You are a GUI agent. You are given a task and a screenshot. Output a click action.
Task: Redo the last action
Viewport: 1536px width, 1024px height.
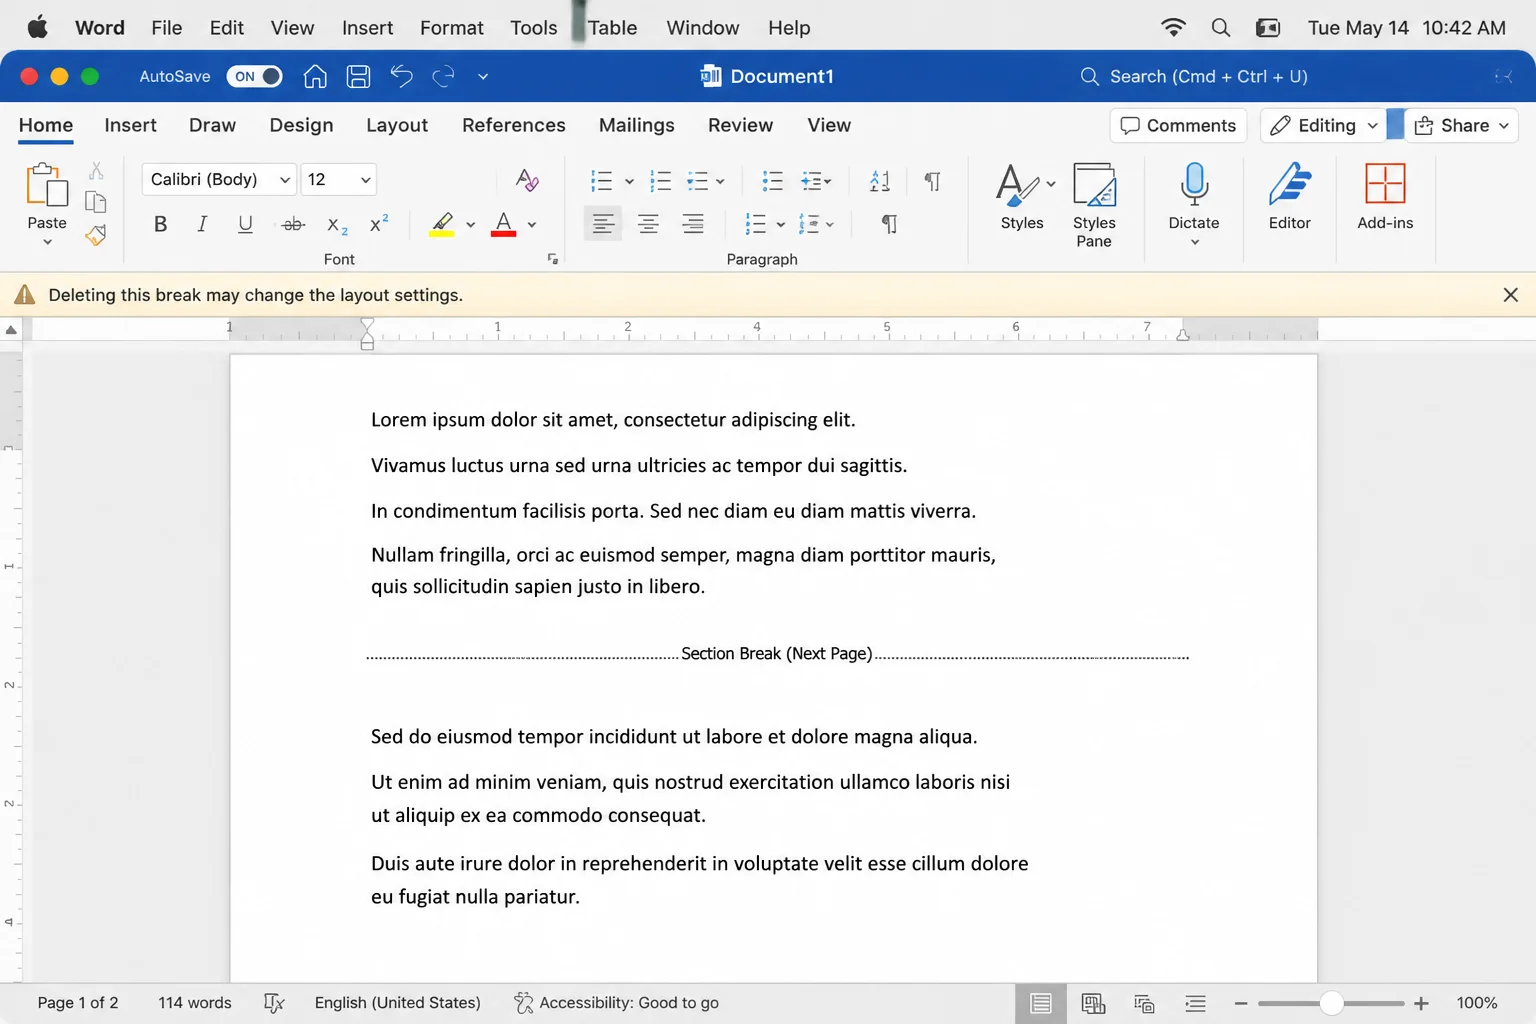tap(443, 76)
